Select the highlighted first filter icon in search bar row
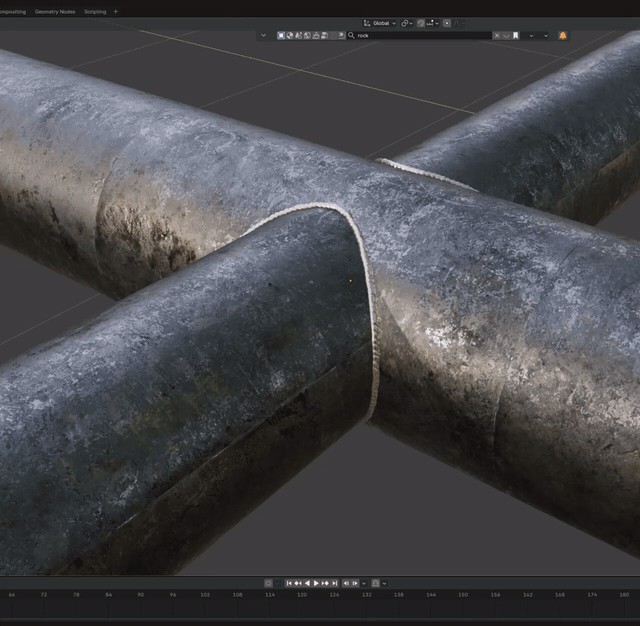Screen dimensions: 640x626 [281, 36]
